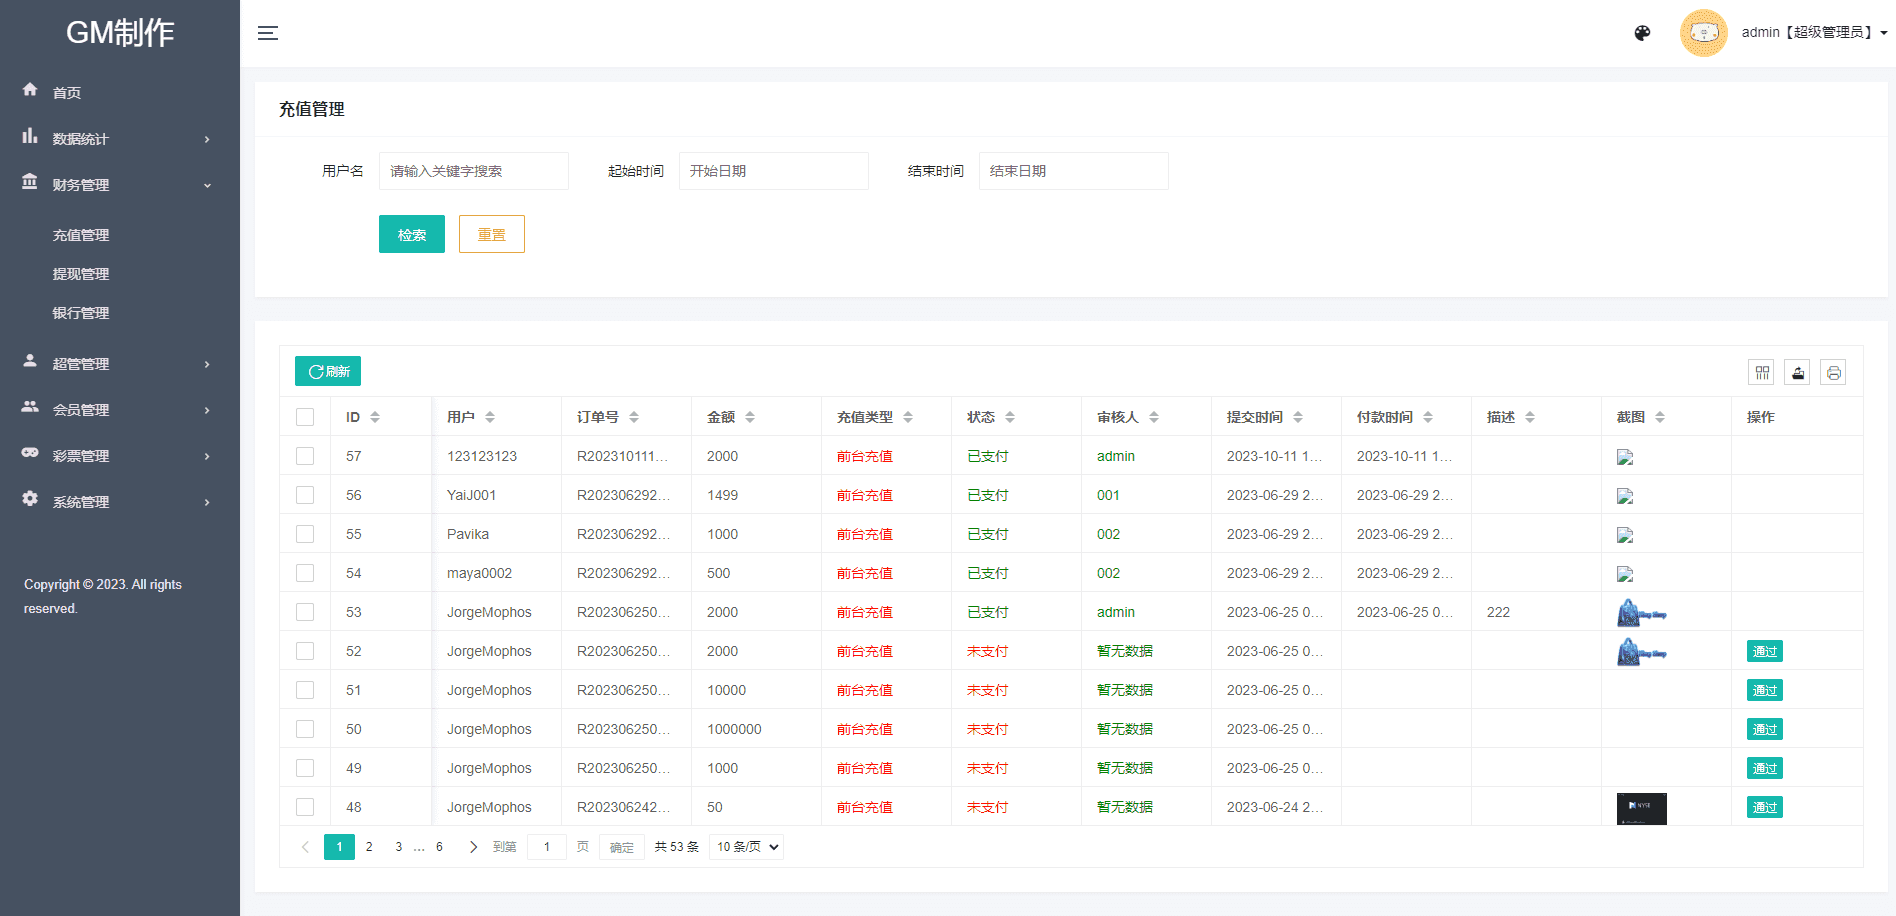1896x916 pixels.
Task: Click the print table icon
Action: click(1833, 373)
